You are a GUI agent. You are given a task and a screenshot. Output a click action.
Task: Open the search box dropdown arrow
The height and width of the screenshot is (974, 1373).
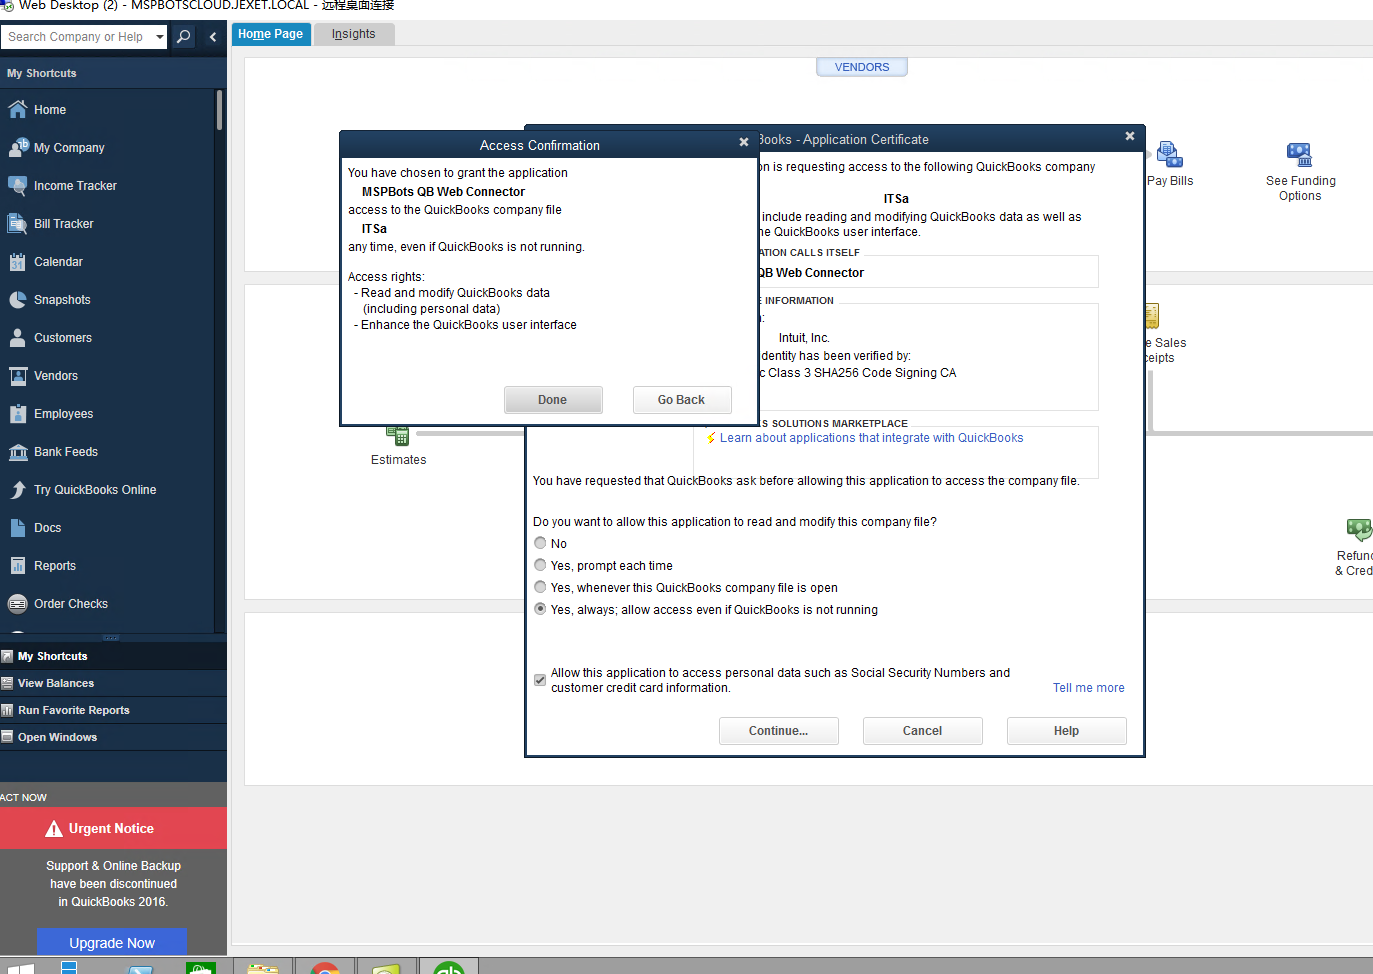[159, 37]
